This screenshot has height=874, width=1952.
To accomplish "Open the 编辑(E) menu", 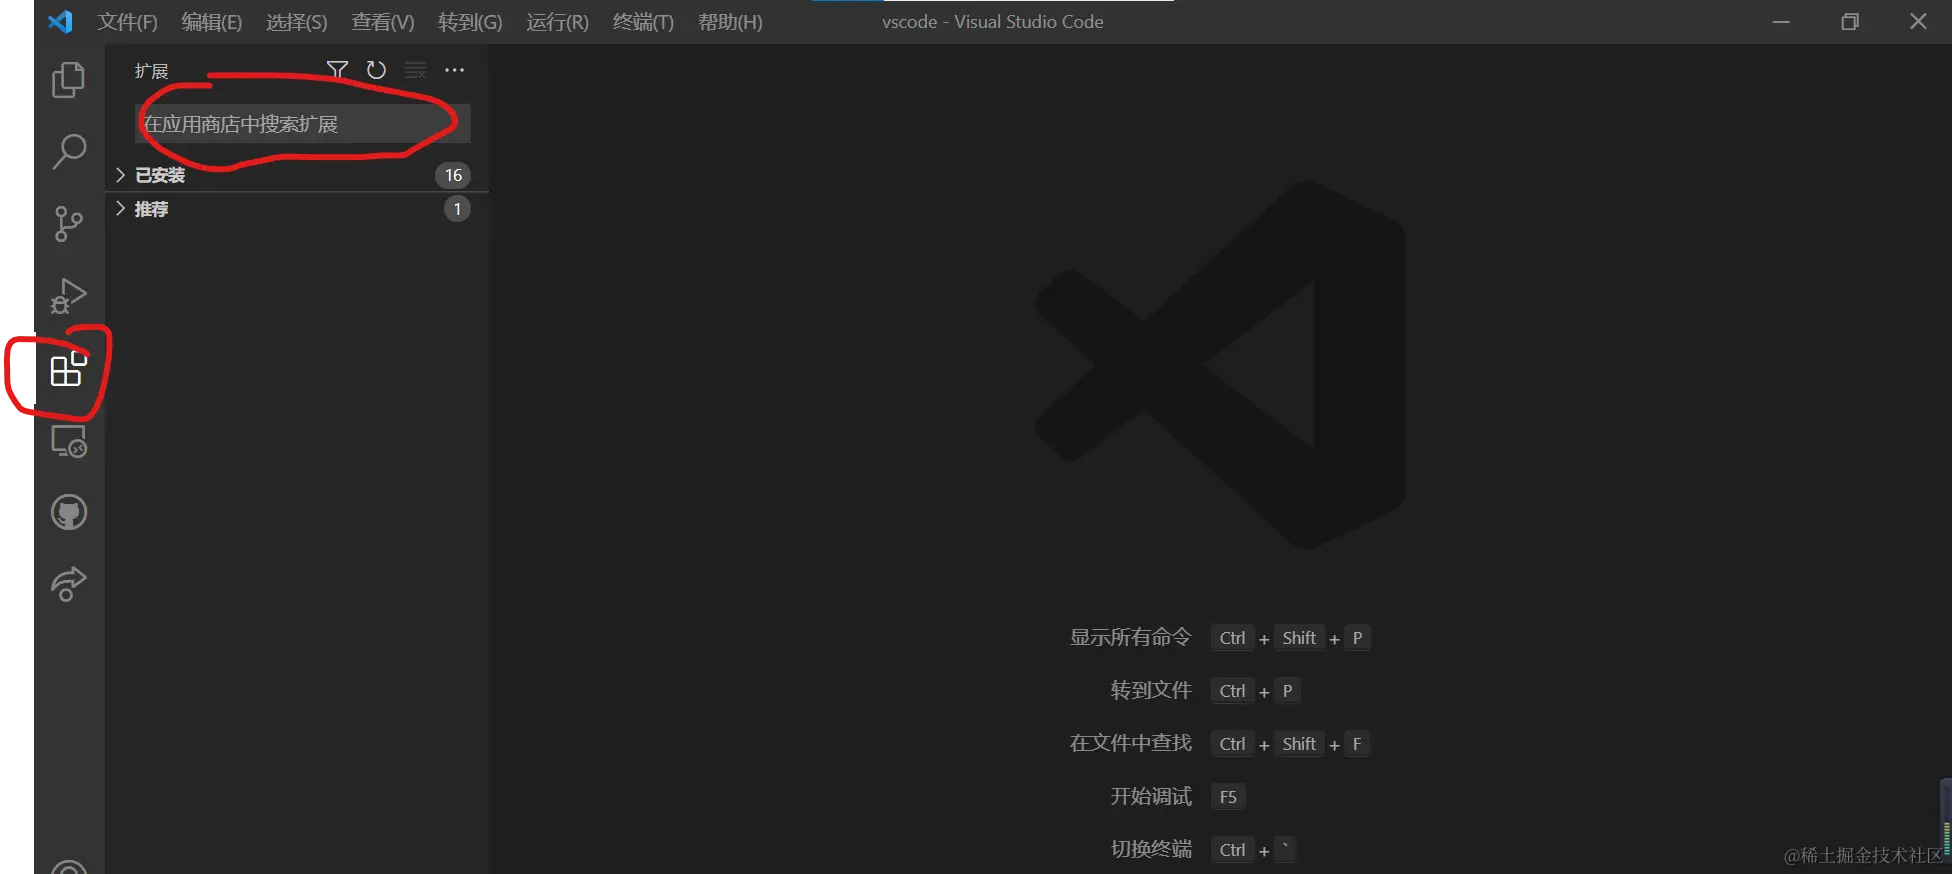I will [x=212, y=22].
